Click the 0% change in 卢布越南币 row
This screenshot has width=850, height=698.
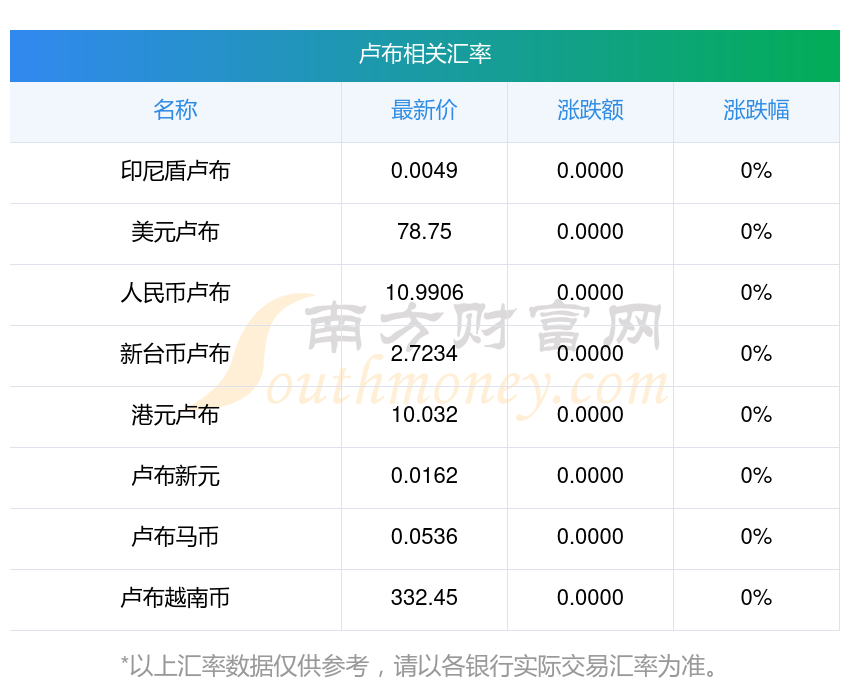click(756, 598)
